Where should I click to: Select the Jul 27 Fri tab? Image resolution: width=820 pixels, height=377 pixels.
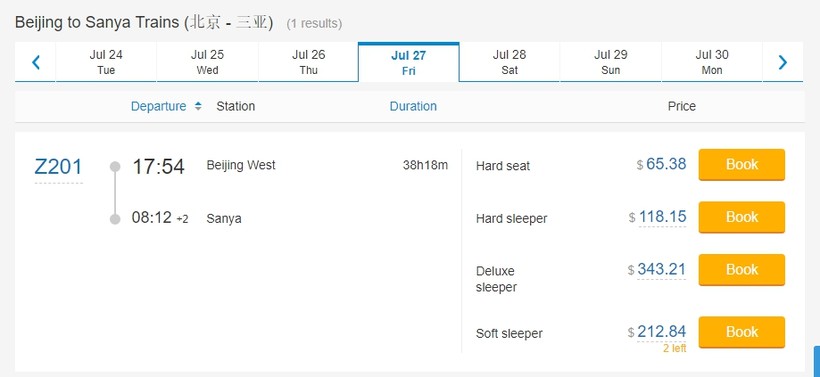(408, 62)
